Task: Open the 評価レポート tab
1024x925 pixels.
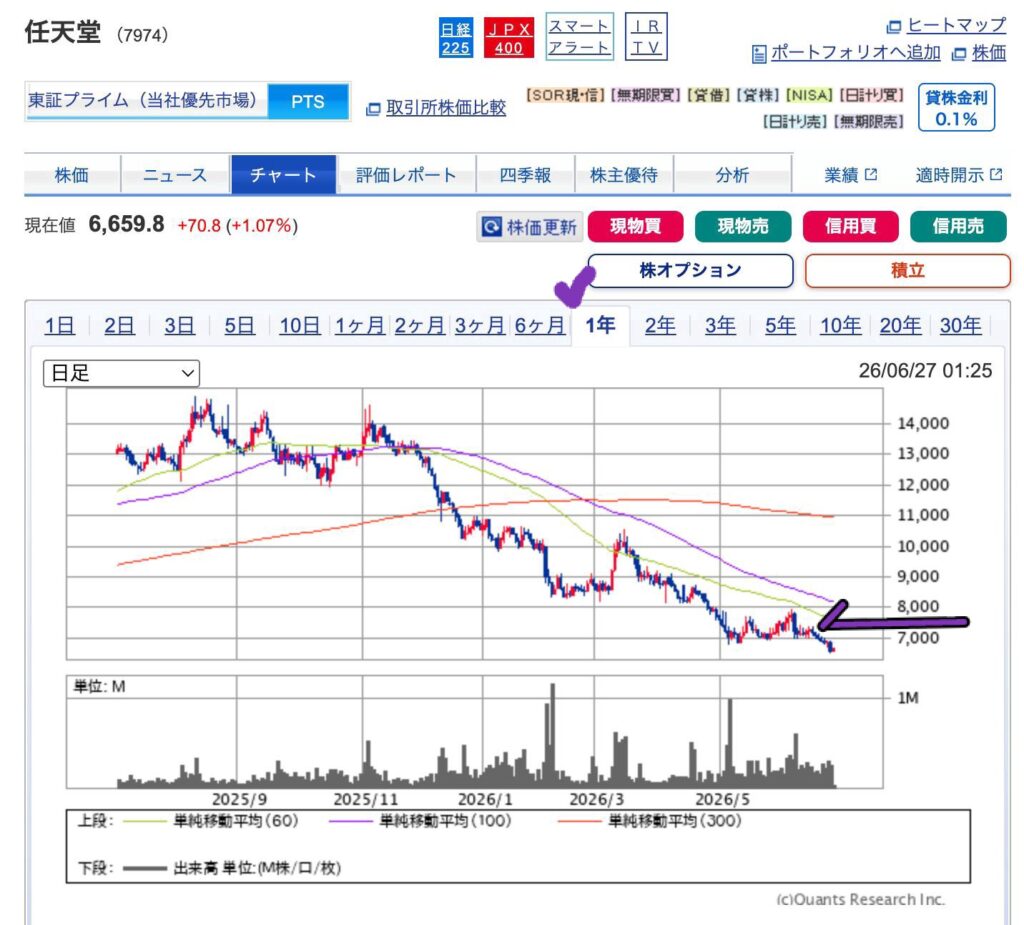Action: [406, 175]
